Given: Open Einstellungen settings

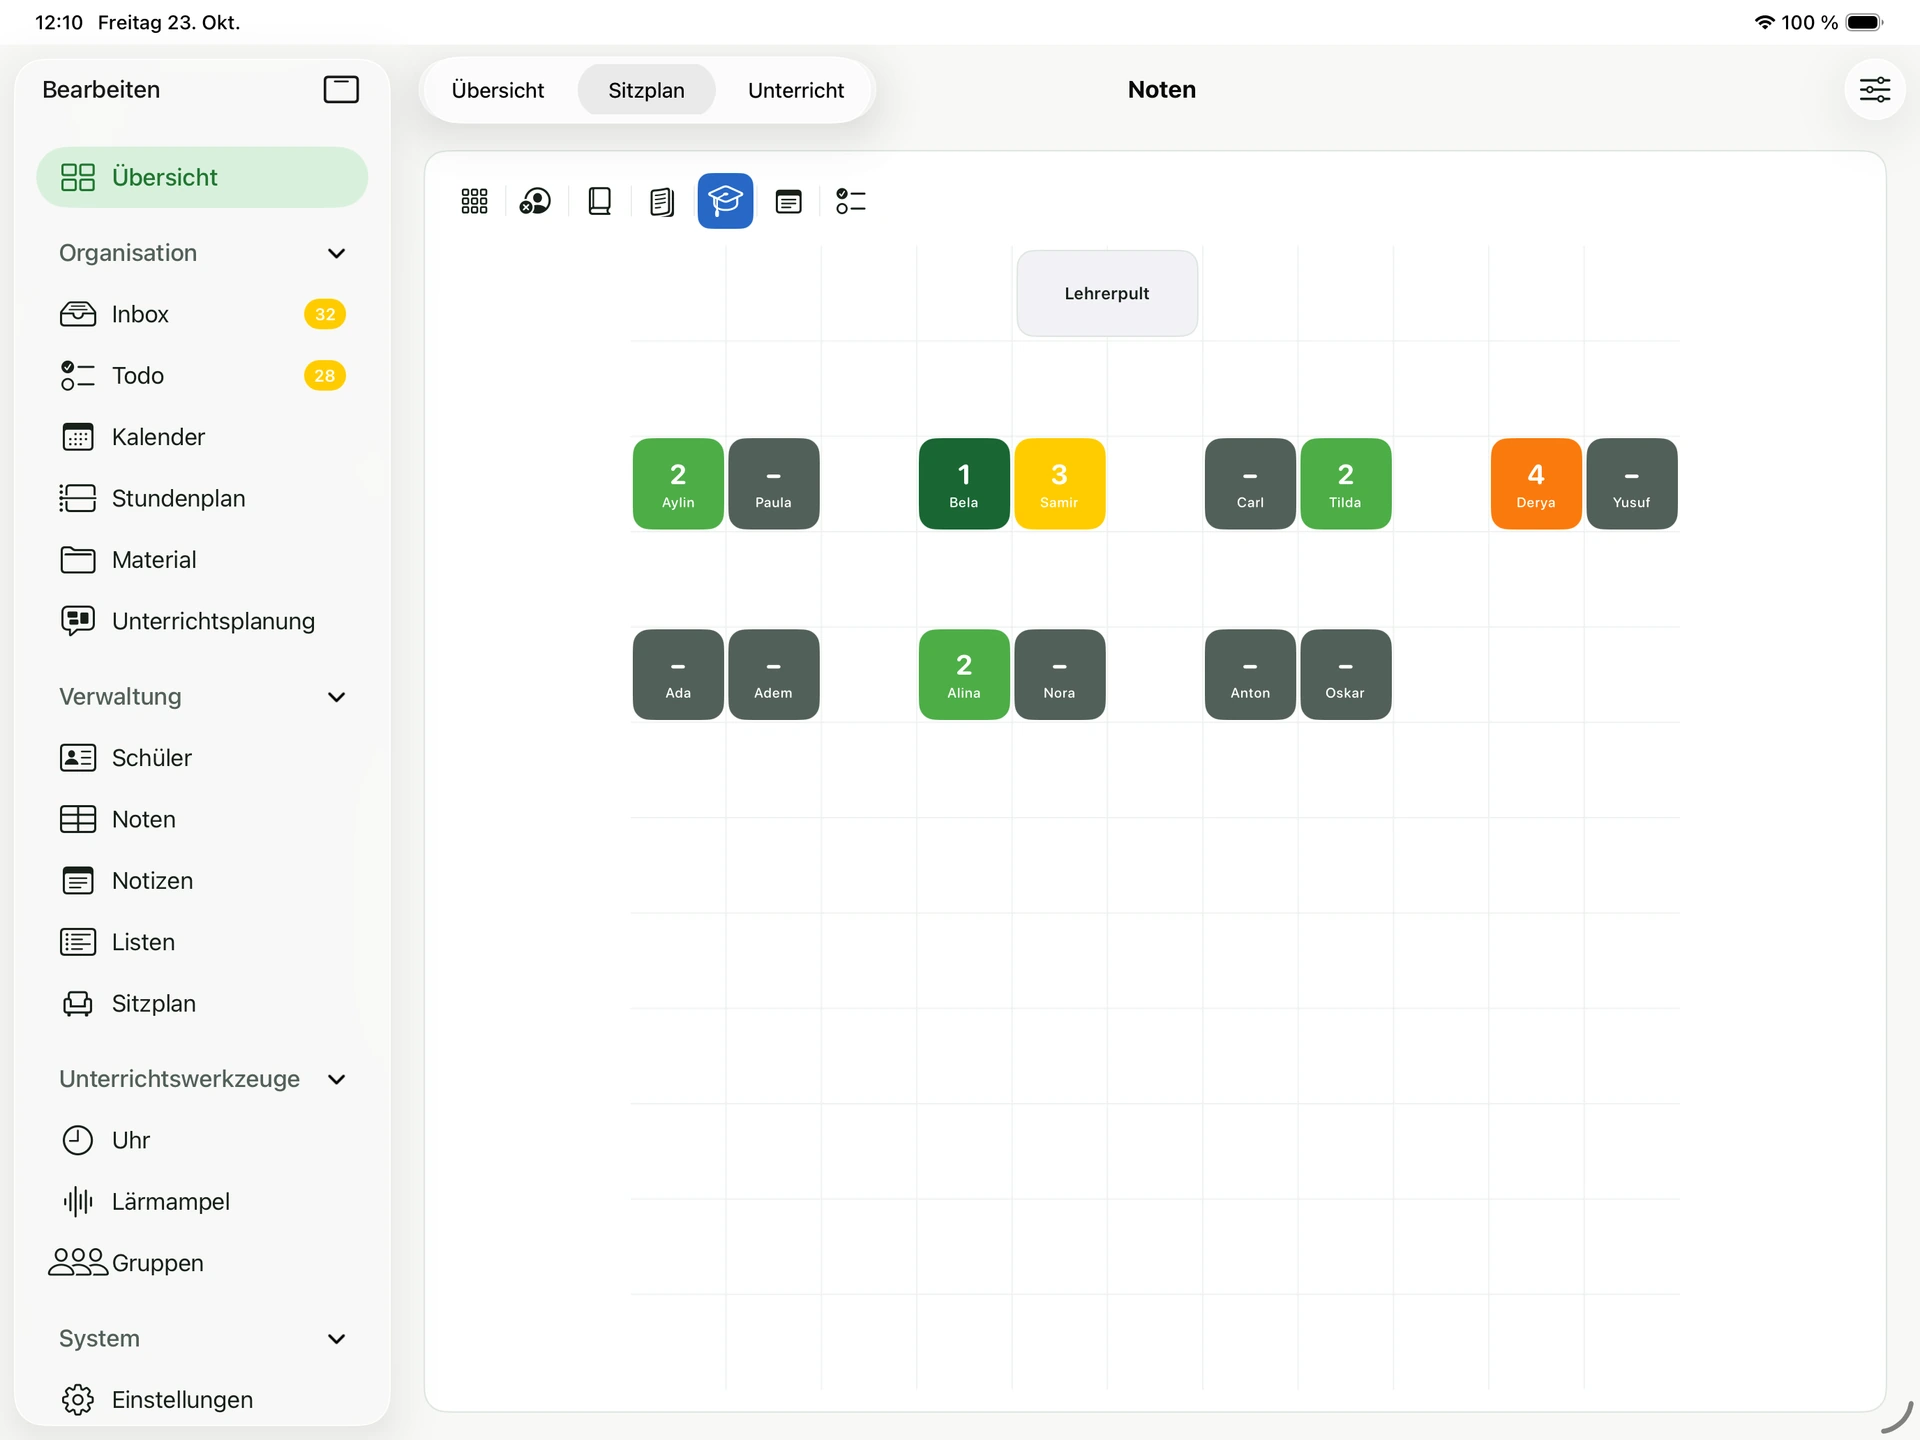Looking at the screenshot, I should pos(202,1400).
